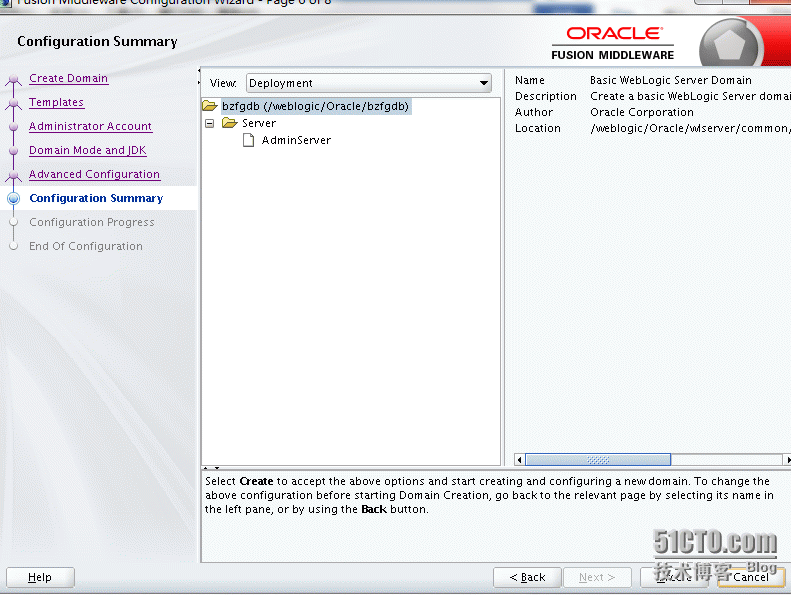Click the Oracle Fusion Middleware logo
This screenshot has width=791, height=595.
(x=613, y=43)
